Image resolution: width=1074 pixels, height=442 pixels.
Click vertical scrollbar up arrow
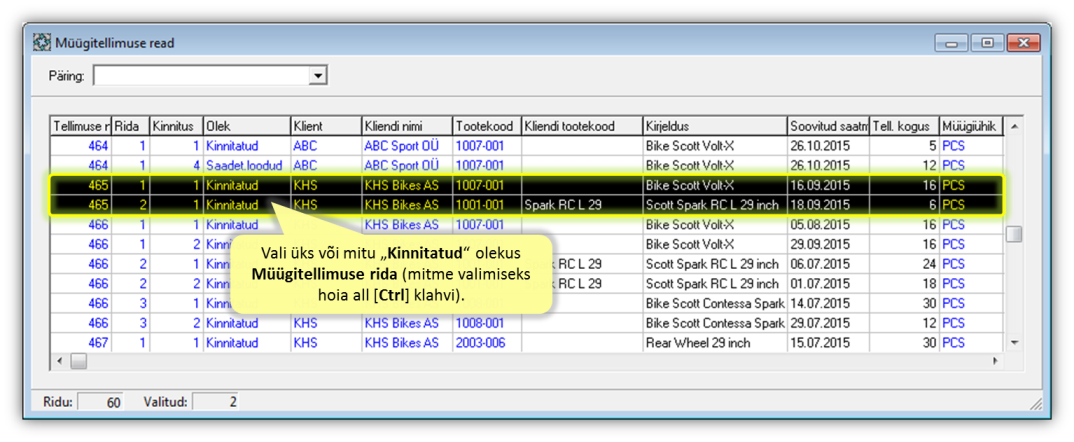[x=1014, y=127]
